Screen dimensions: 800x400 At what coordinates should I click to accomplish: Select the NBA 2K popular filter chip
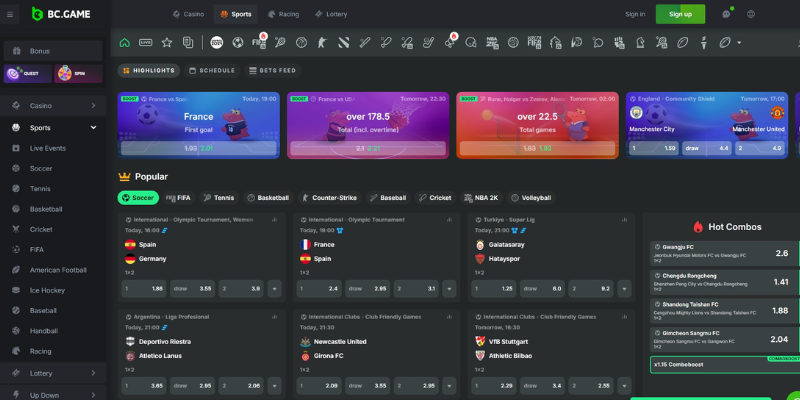(482, 197)
